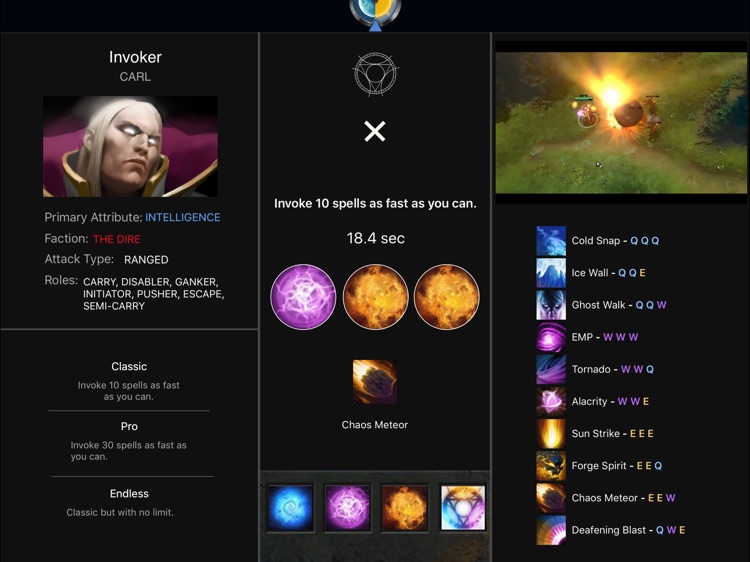Tap the Invoke spell button

pos(463,508)
